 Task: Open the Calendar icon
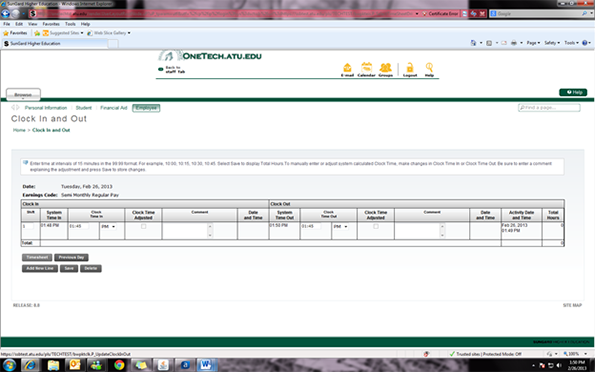(366, 69)
